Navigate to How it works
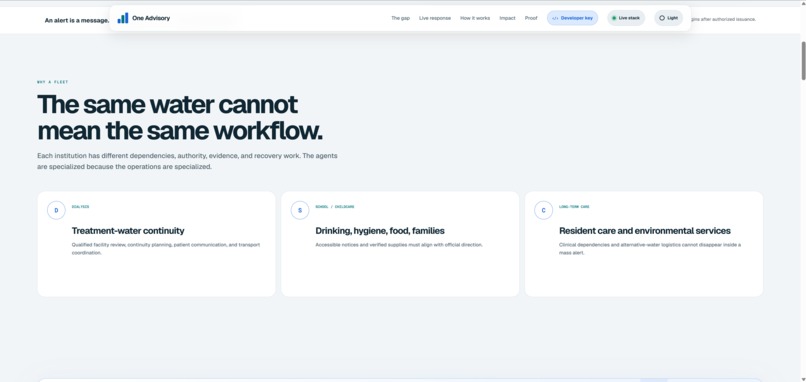 pos(475,18)
